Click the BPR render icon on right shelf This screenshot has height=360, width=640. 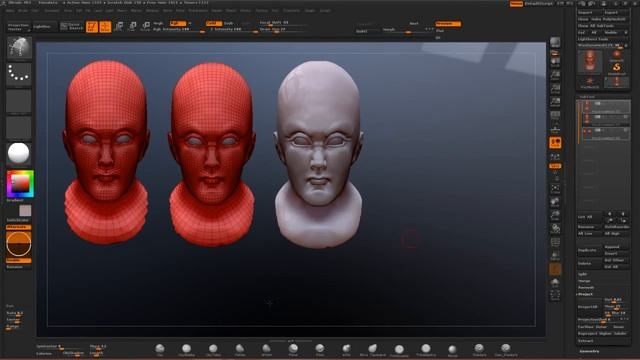click(555, 42)
